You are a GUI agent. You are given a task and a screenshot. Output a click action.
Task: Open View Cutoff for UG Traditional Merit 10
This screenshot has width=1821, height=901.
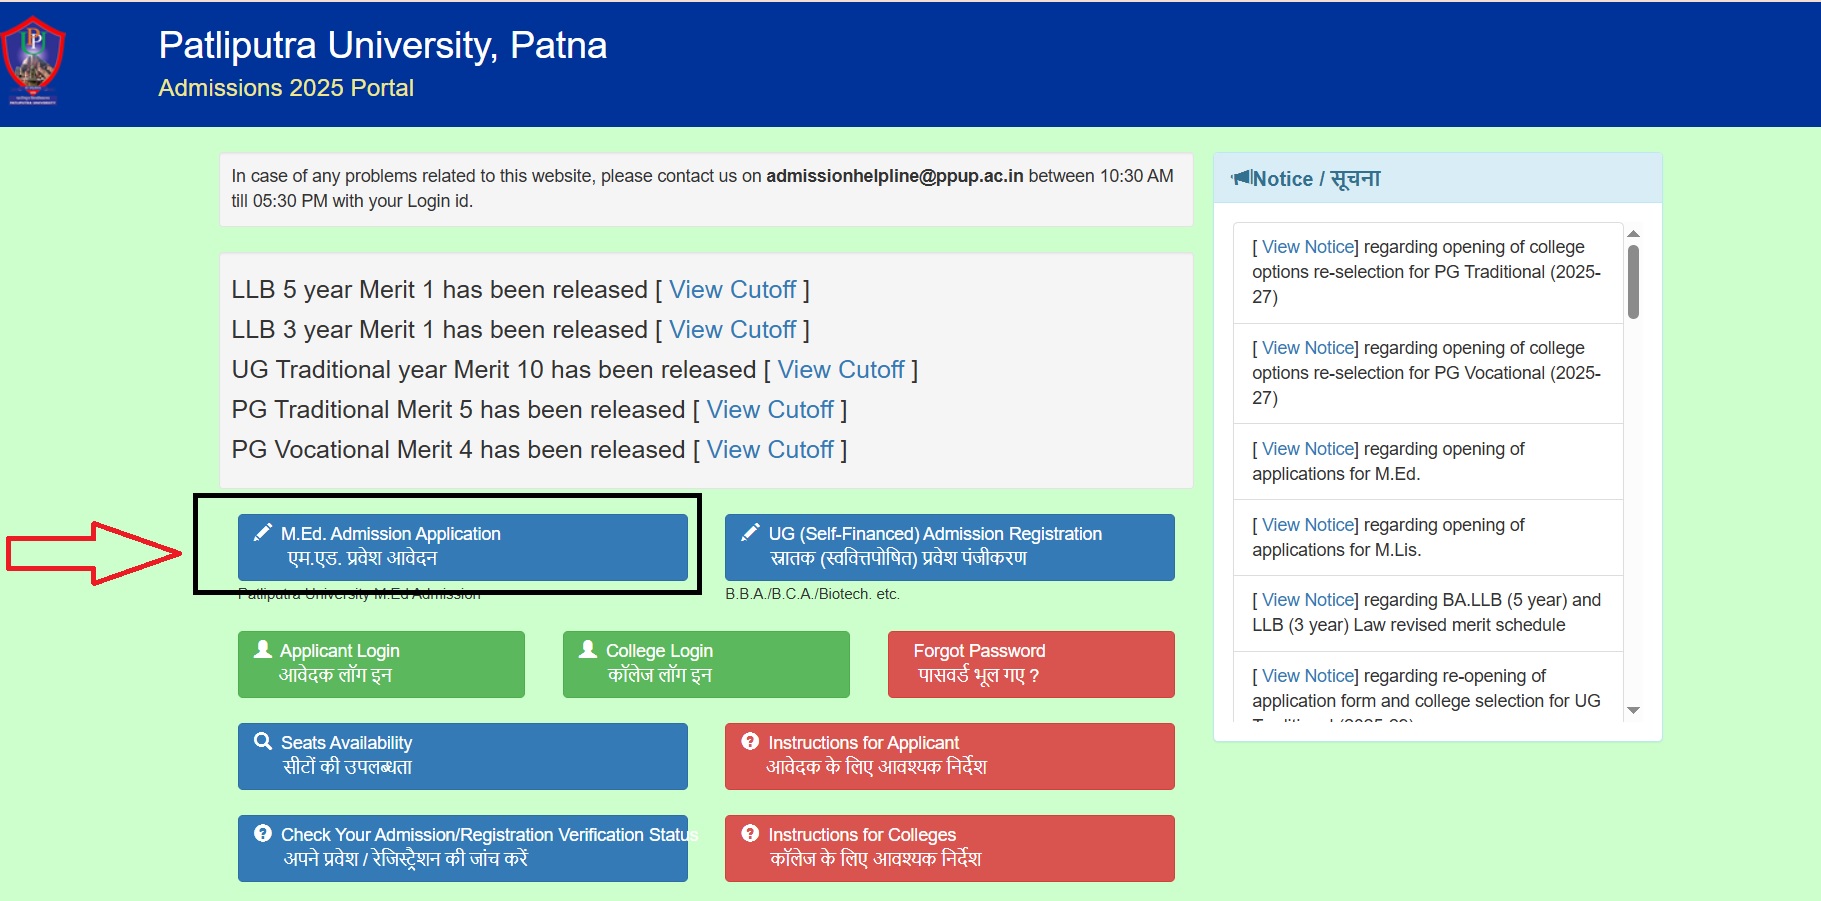click(840, 370)
